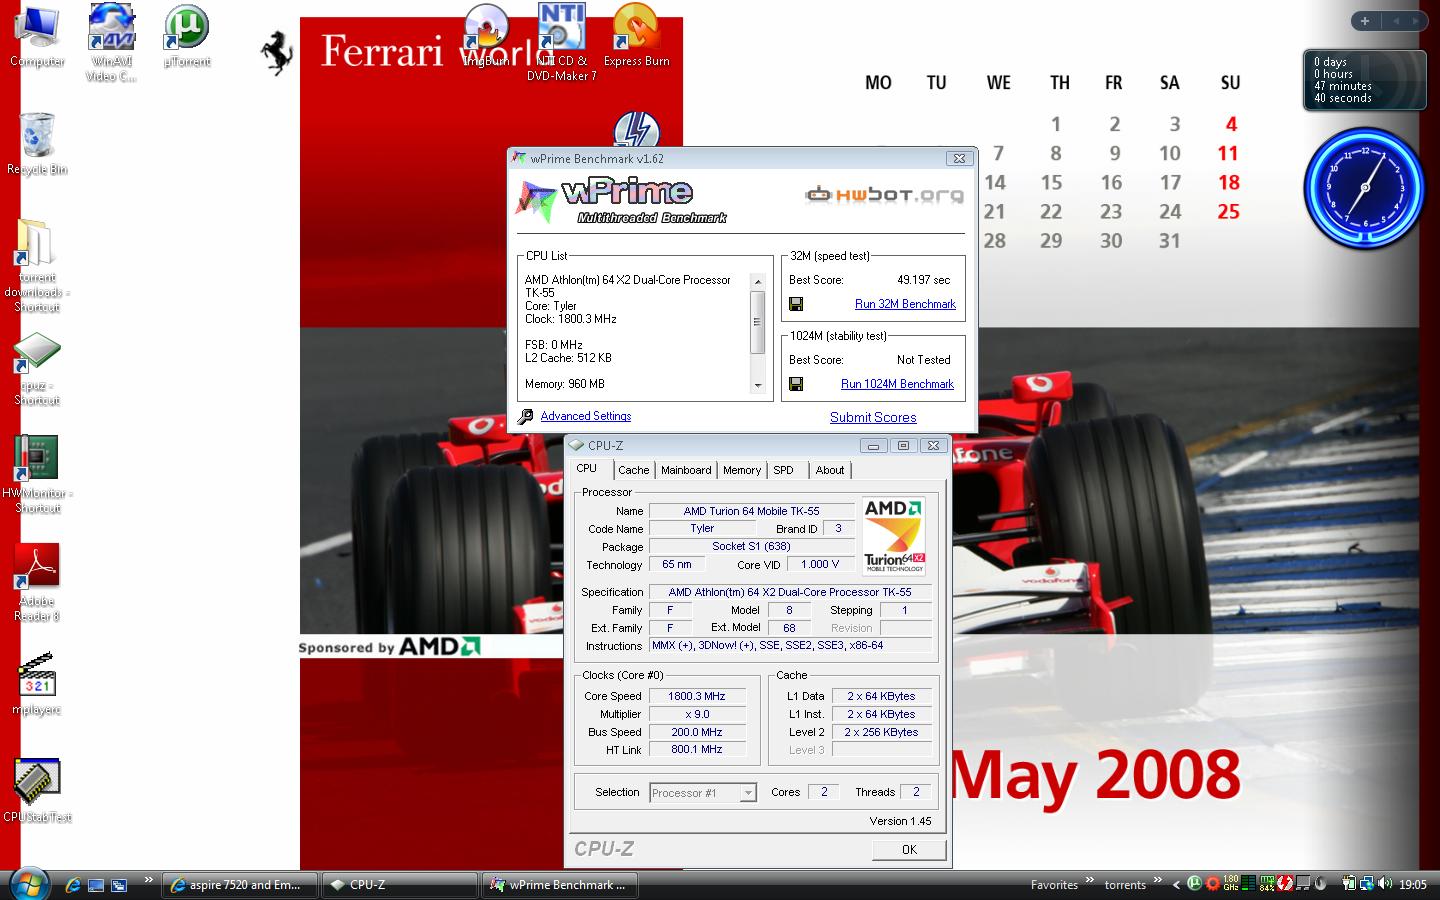
Task: Click the Run 1024M Benchmark link
Action: click(897, 384)
